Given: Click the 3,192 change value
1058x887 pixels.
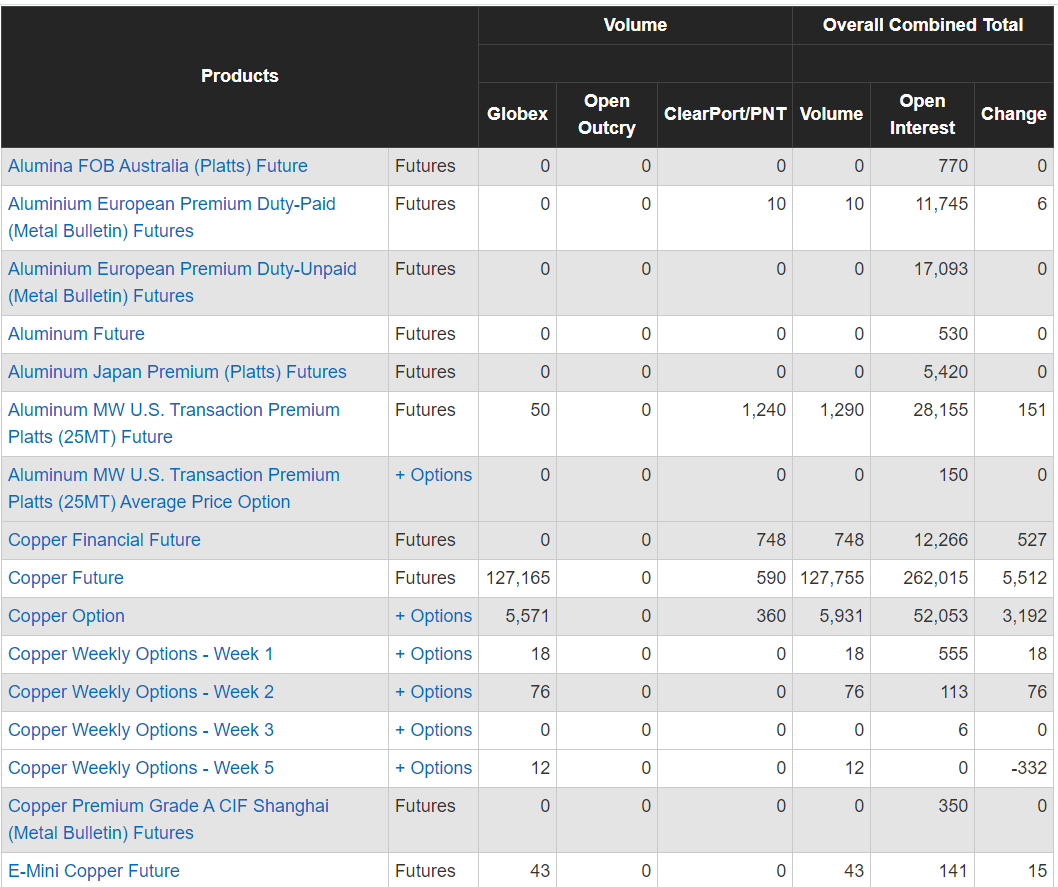Looking at the screenshot, I should pos(1024,616).
